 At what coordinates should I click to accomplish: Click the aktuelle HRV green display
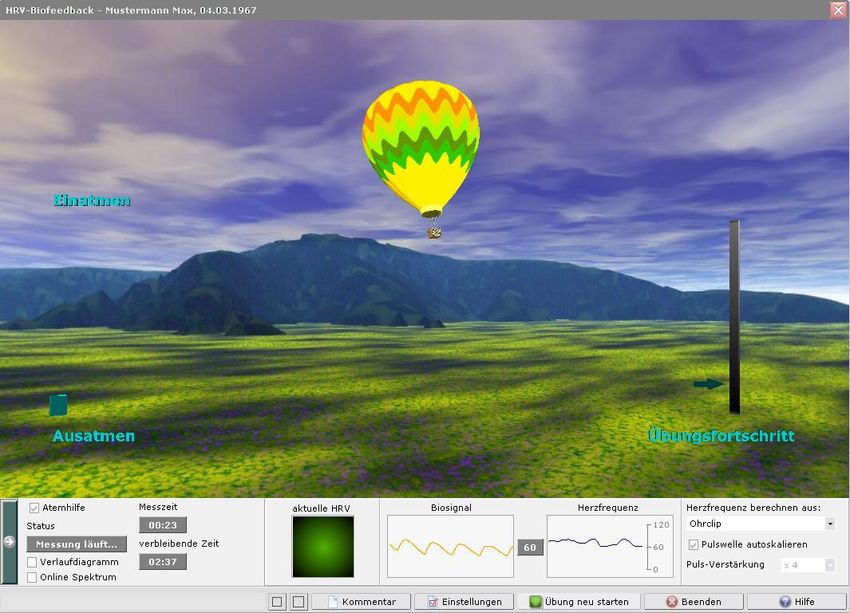tap(322, 546)
